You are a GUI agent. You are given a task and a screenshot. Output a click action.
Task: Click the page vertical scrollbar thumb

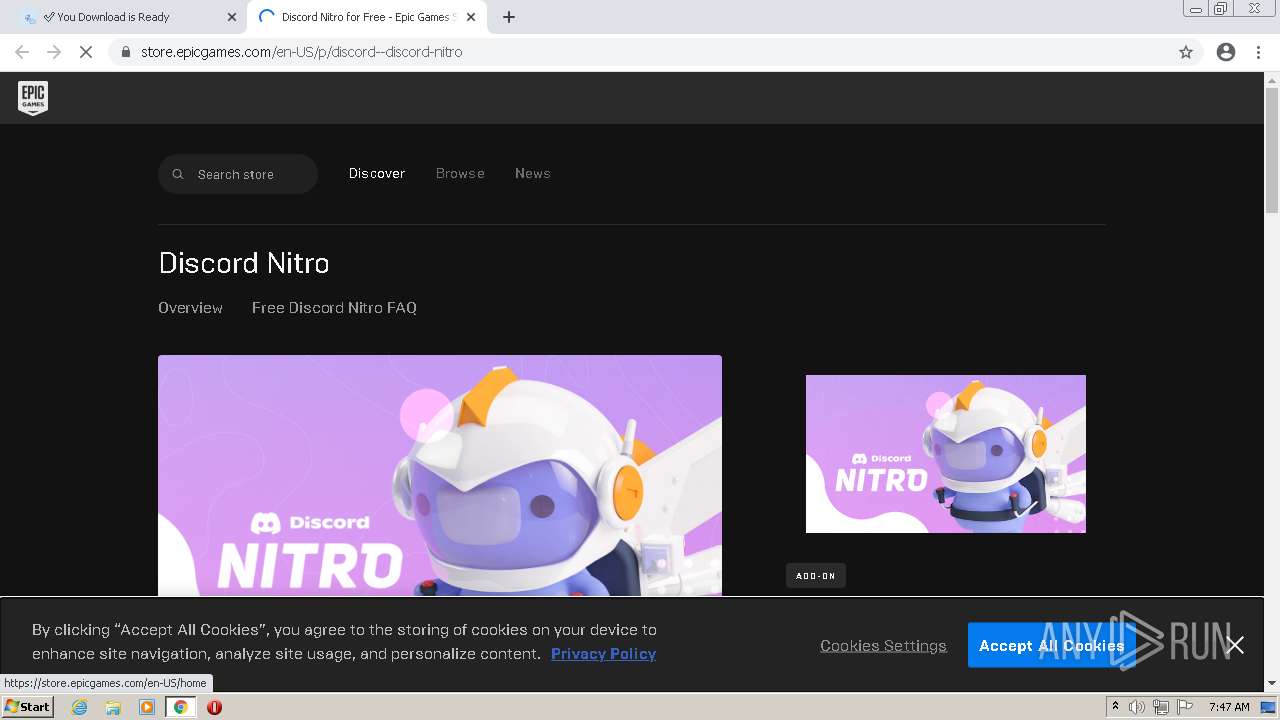click(x=1272, y=150)
